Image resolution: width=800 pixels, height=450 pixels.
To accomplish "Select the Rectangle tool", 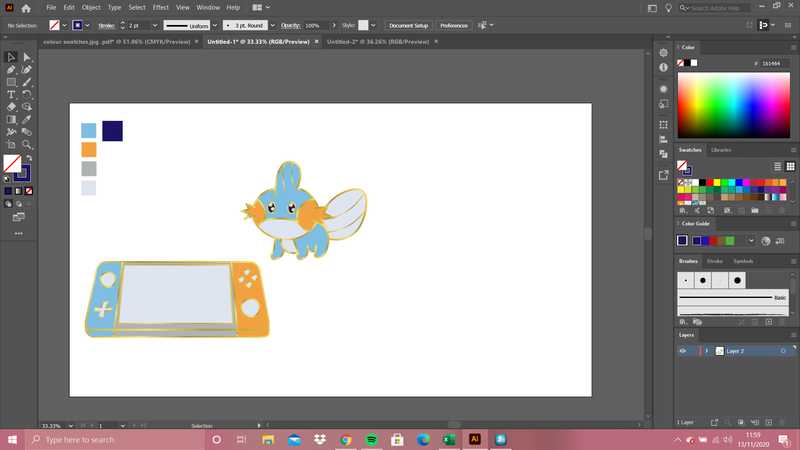I will coord(11,82).
